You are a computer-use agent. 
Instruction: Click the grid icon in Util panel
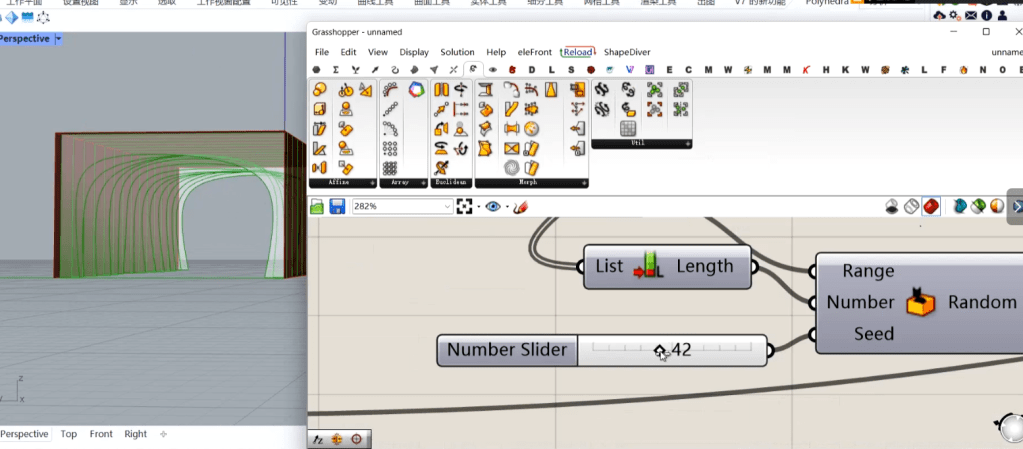628,129
